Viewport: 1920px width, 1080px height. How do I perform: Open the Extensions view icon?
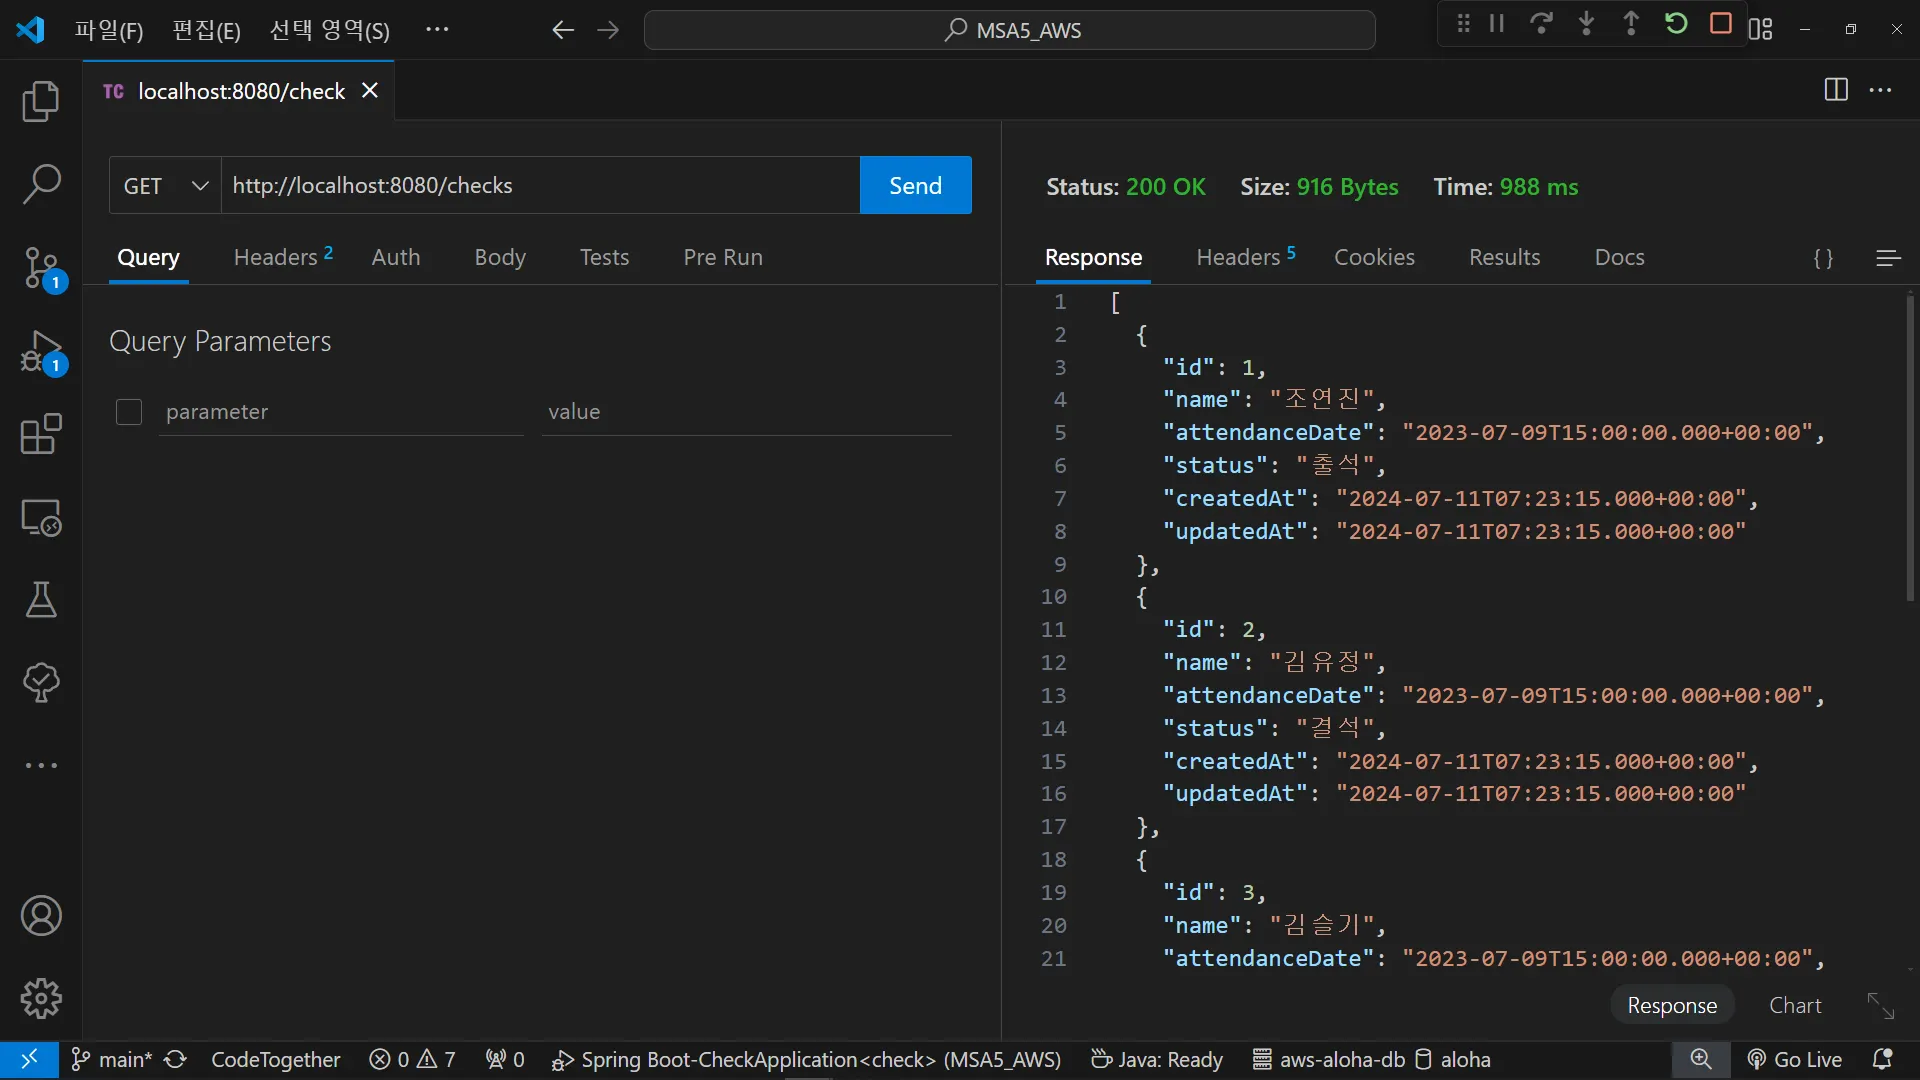tap(41, 435)
